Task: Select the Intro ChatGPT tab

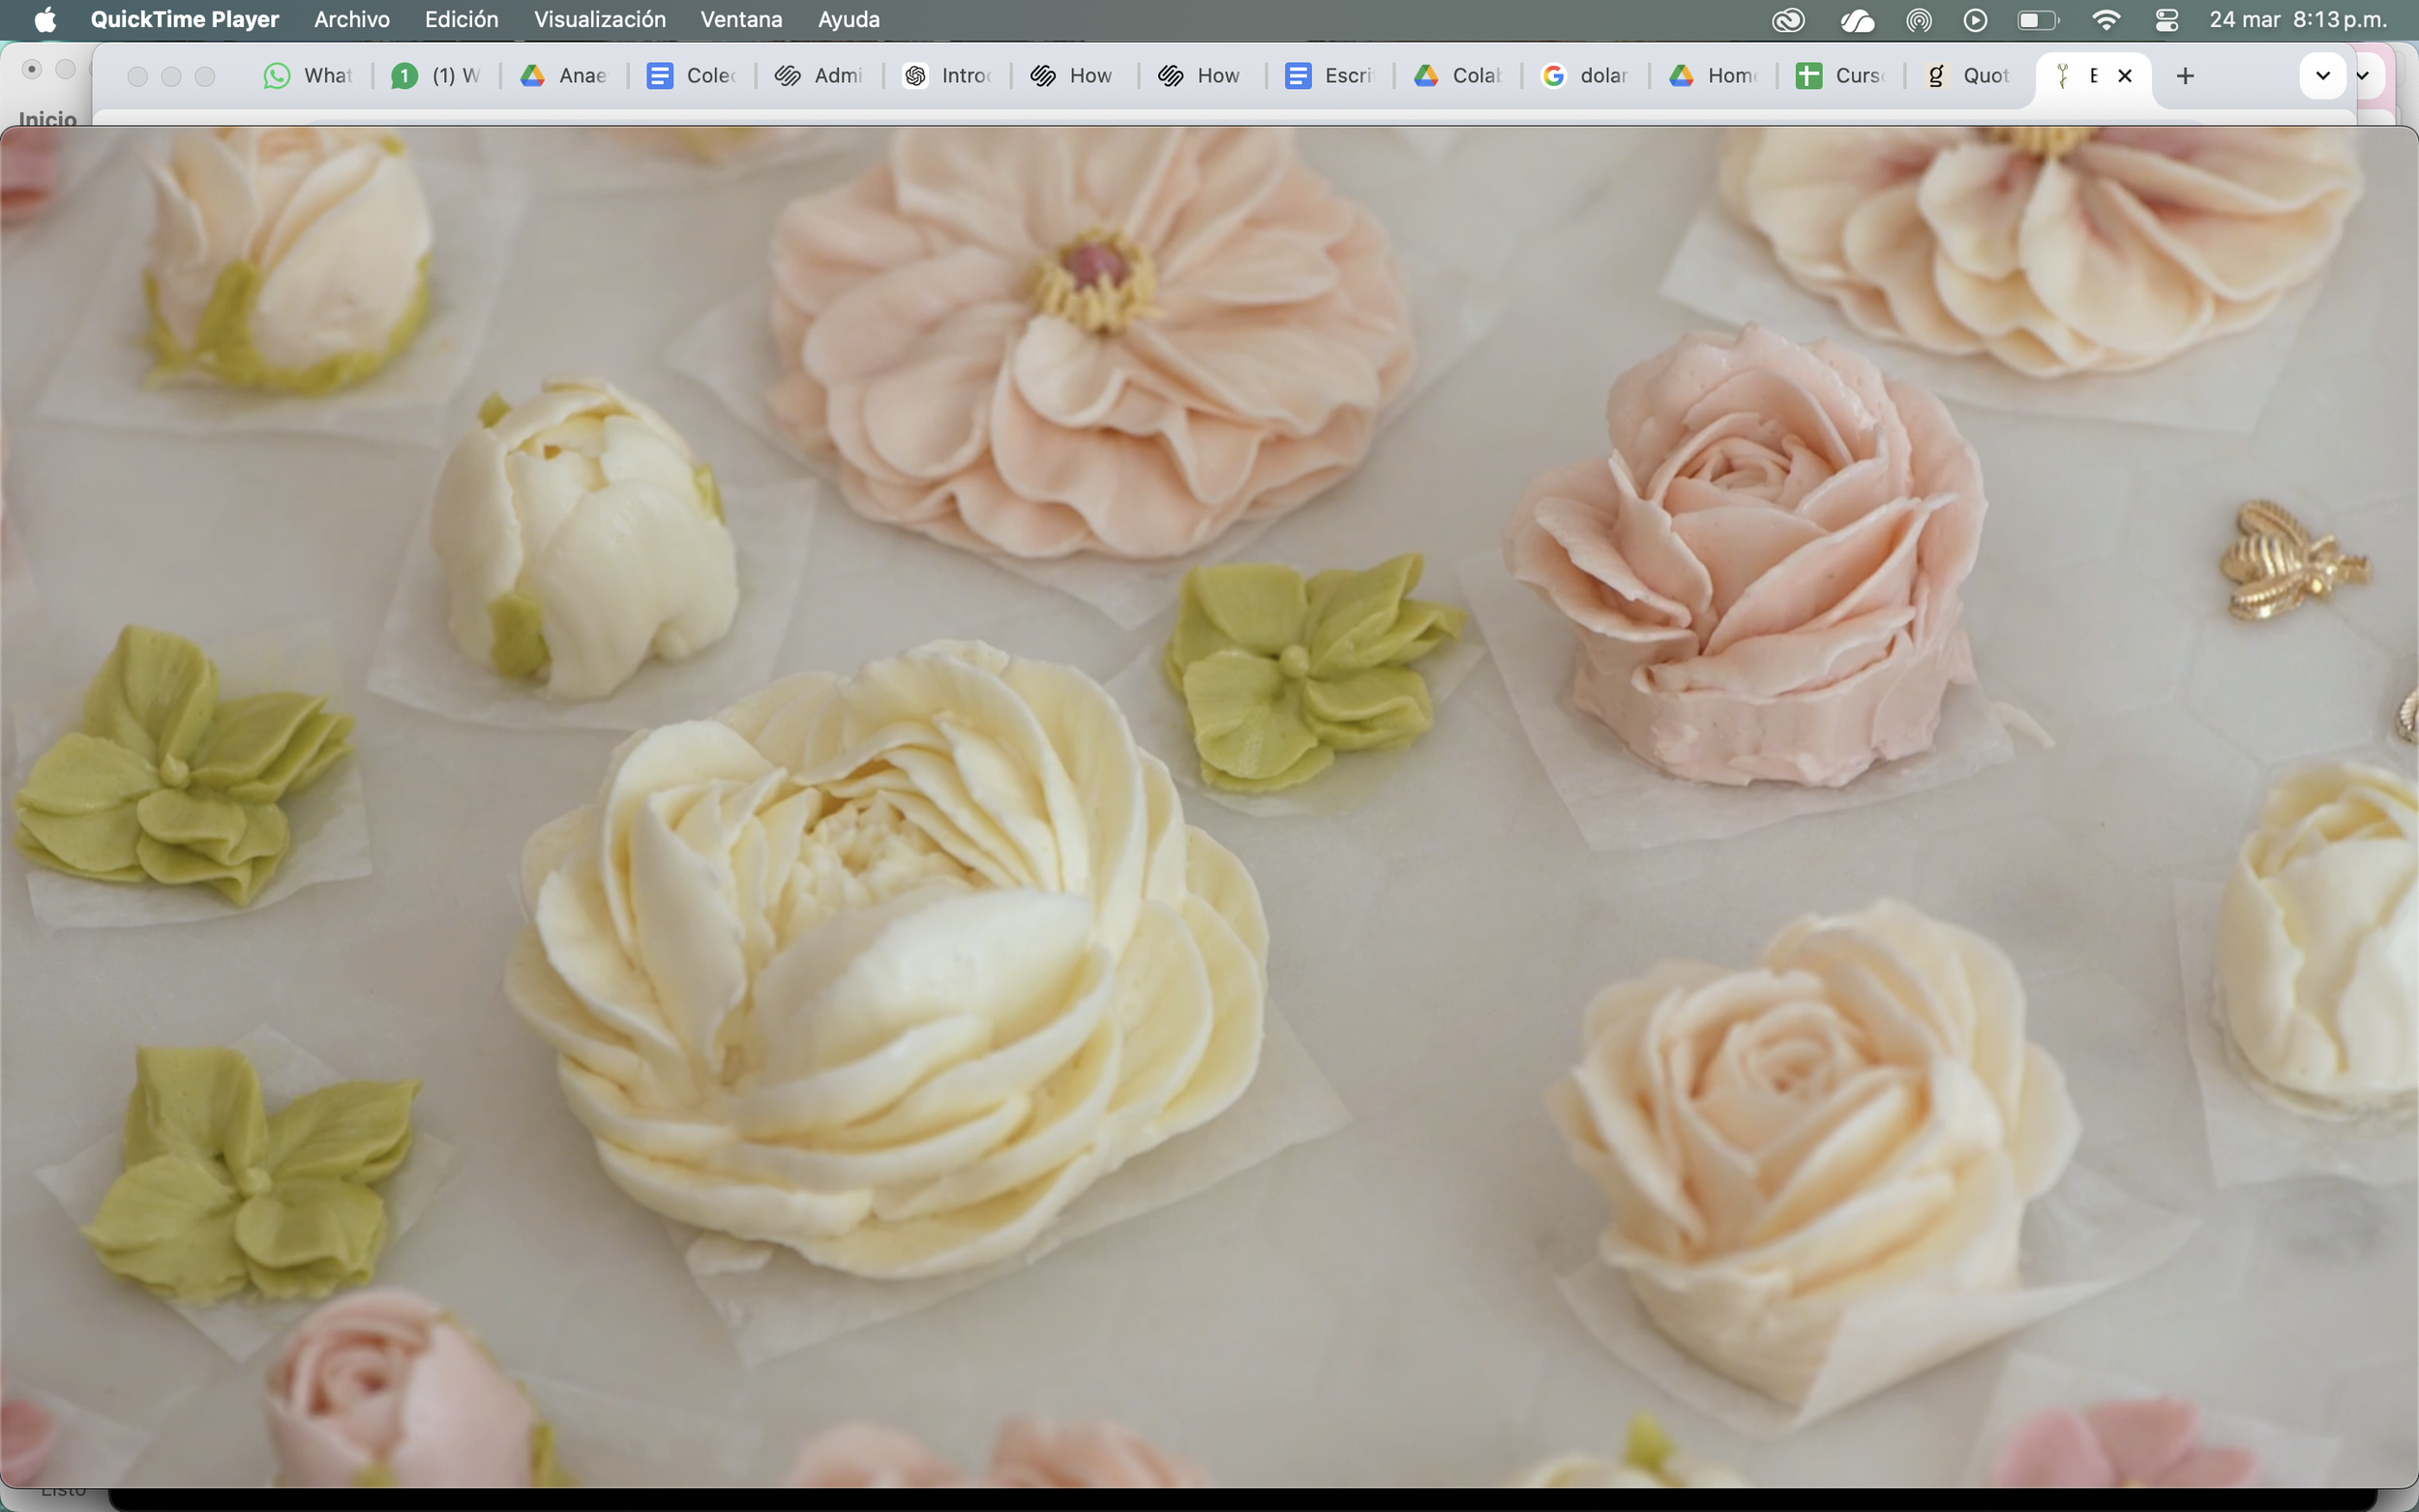Action: pos(947,76)
